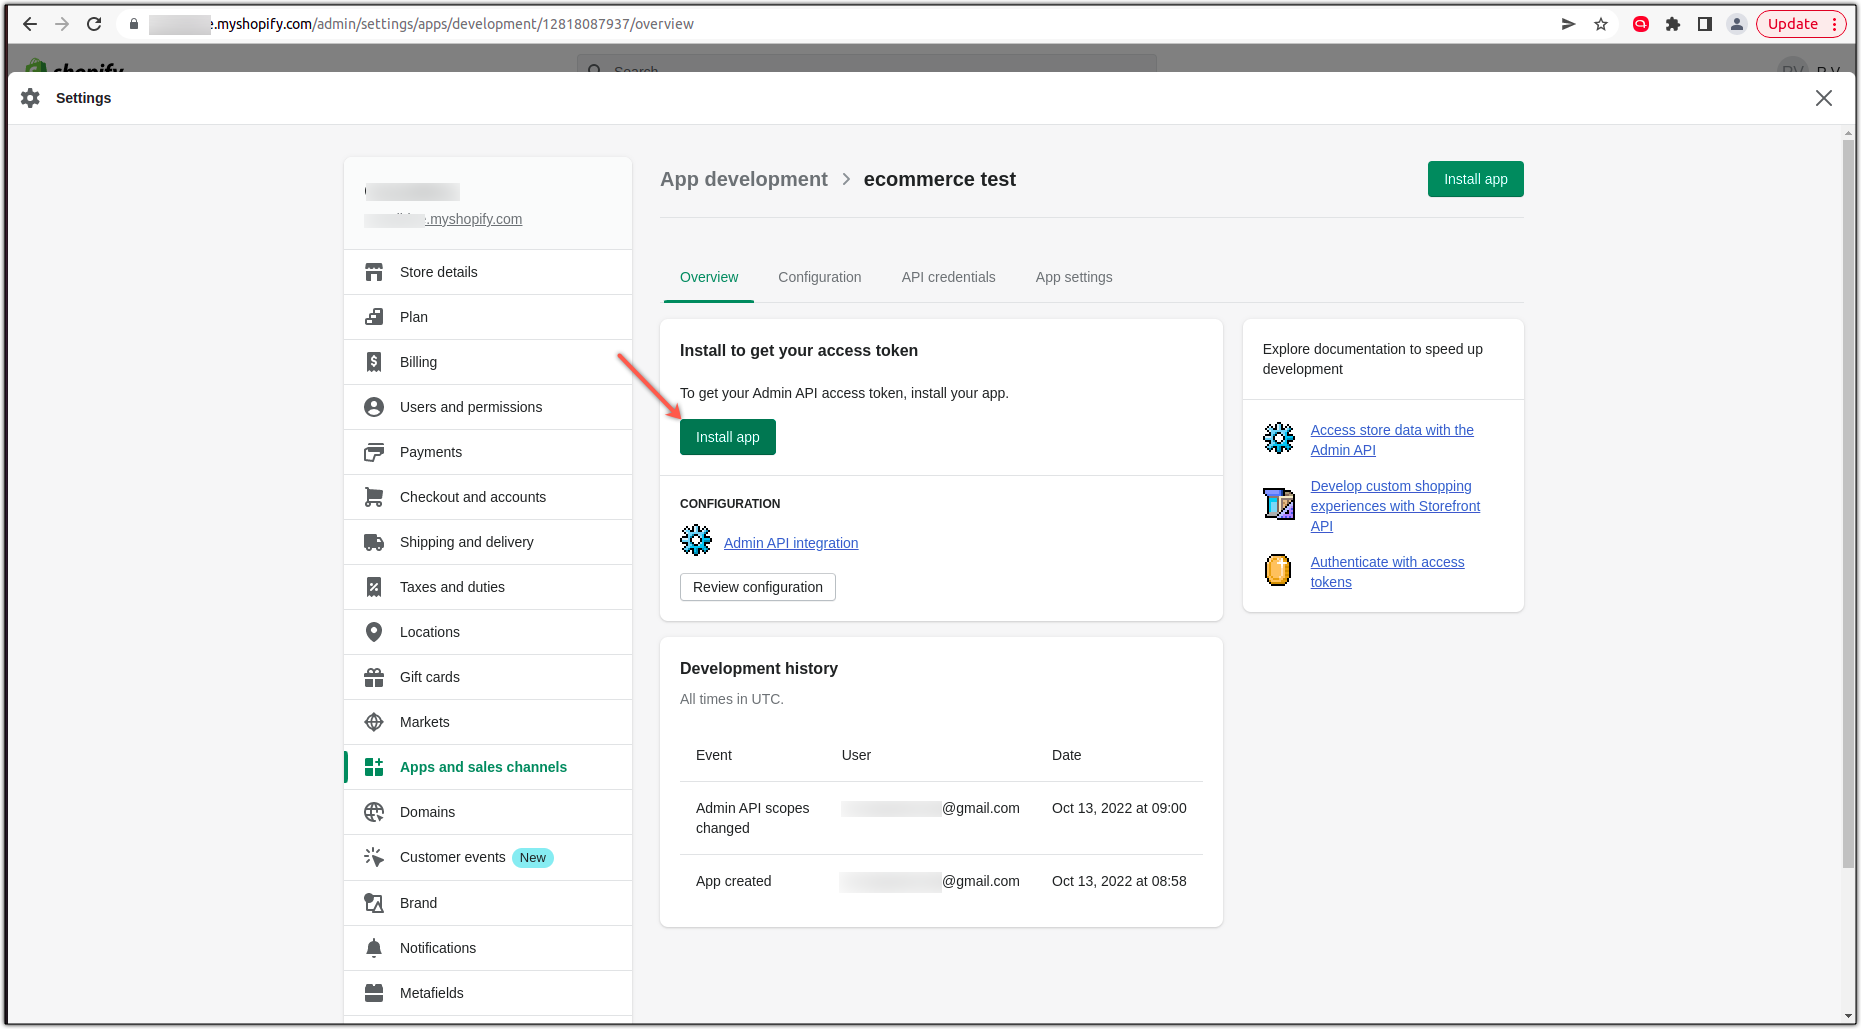1861x1029 pixels.
Task: Go back to the previous browser page
Action: pos(30,24)
